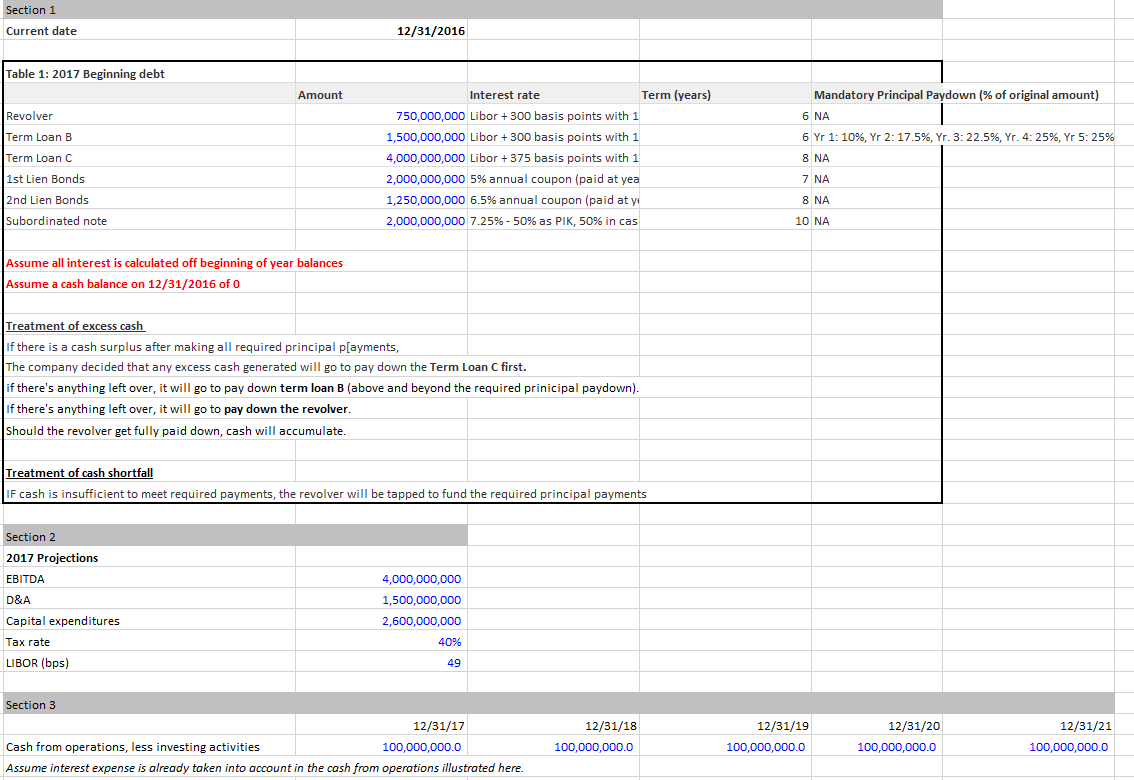Select the Term Loan B amount 1,500,000,000
Viewport: 1134px width, 780px height.
tap(425, 137)
